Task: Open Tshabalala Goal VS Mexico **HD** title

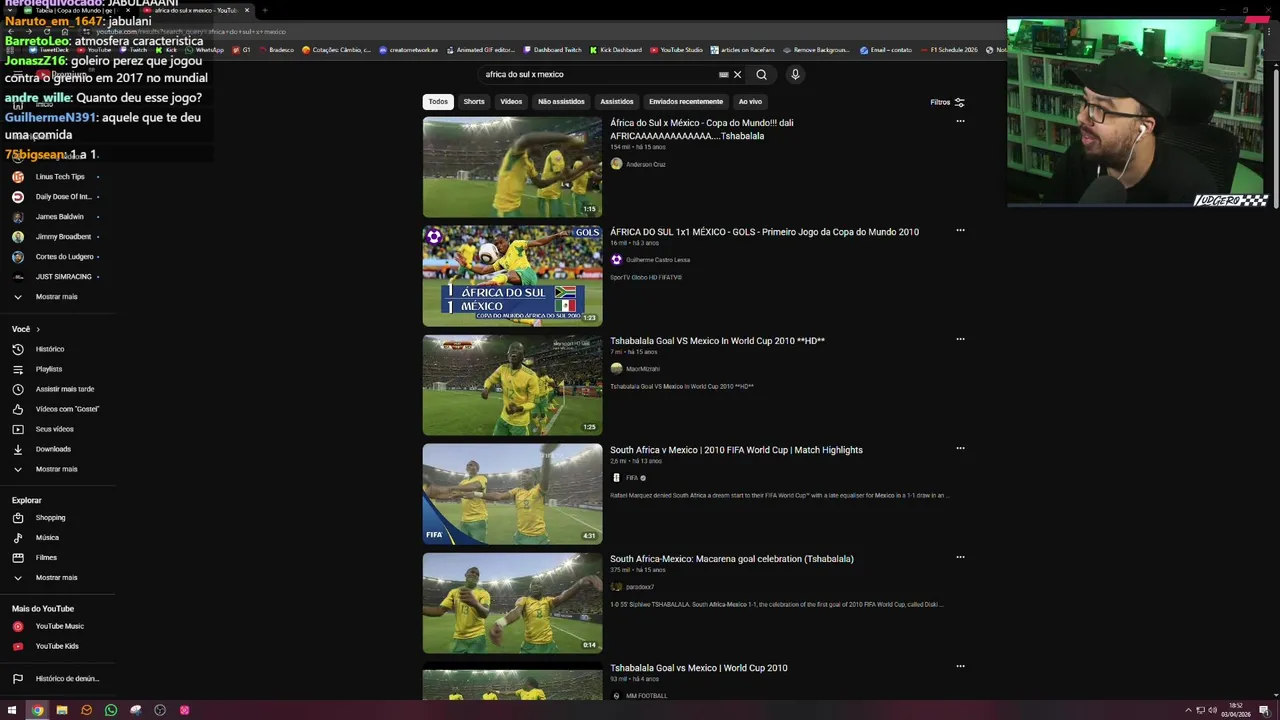Action: (717, 341)
